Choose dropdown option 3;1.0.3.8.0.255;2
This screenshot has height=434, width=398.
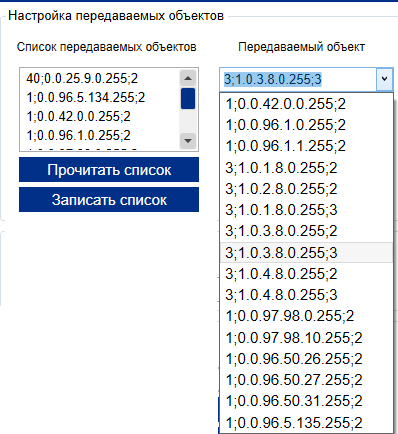click(306, 231)
